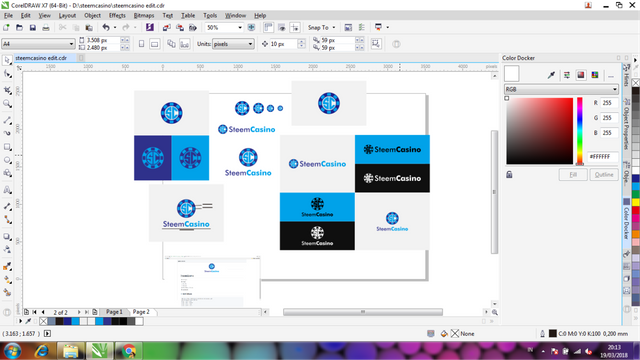640x360 pixels.
Task: Select the Zoom tool in the toolbox
Action: (7, 104)
